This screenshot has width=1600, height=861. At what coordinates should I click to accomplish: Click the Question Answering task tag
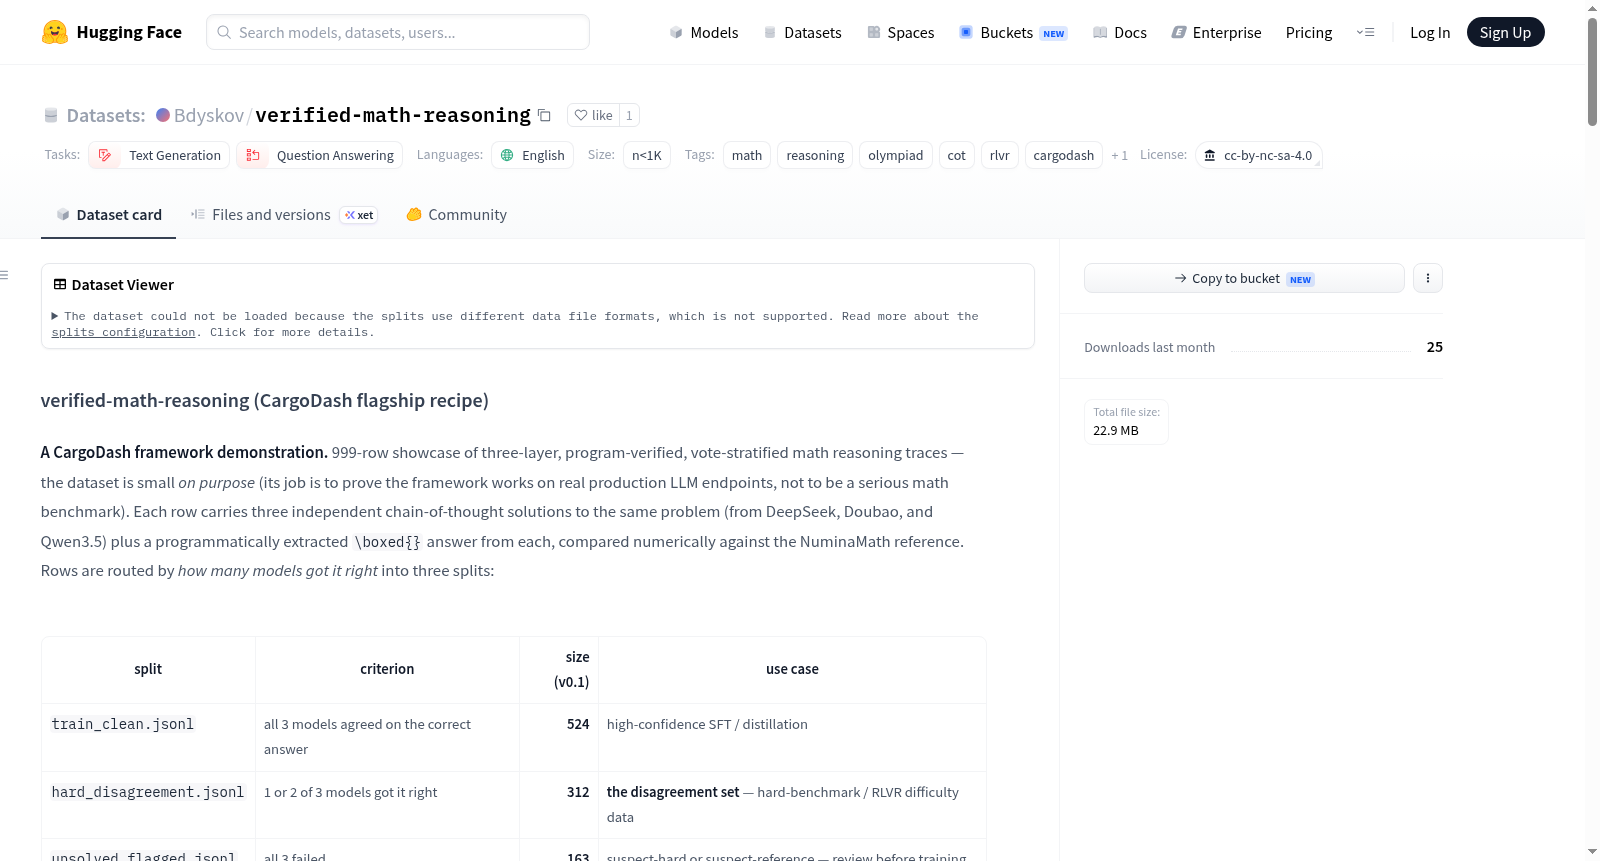point(320,155)
